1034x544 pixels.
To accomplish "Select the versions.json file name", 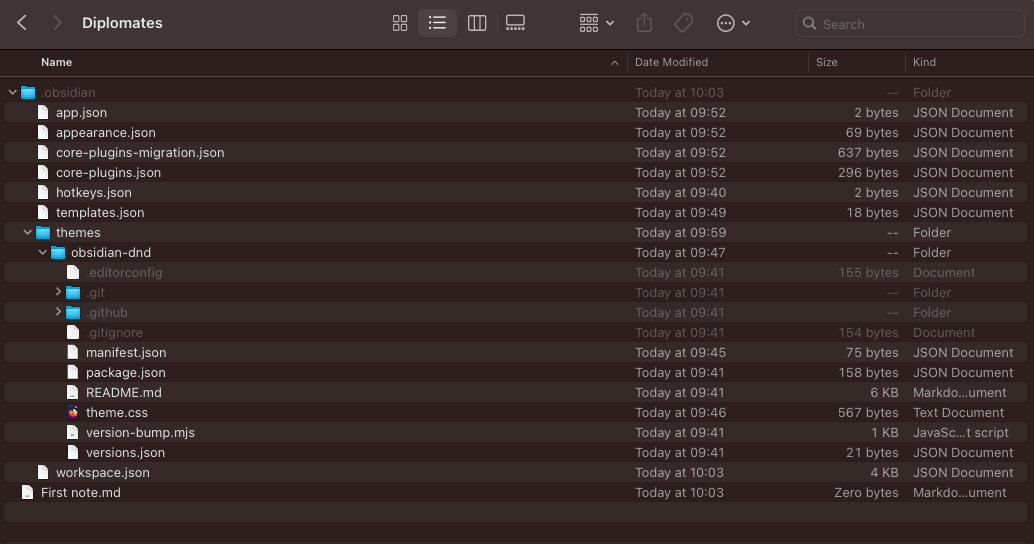I will (x=125, y=452).
